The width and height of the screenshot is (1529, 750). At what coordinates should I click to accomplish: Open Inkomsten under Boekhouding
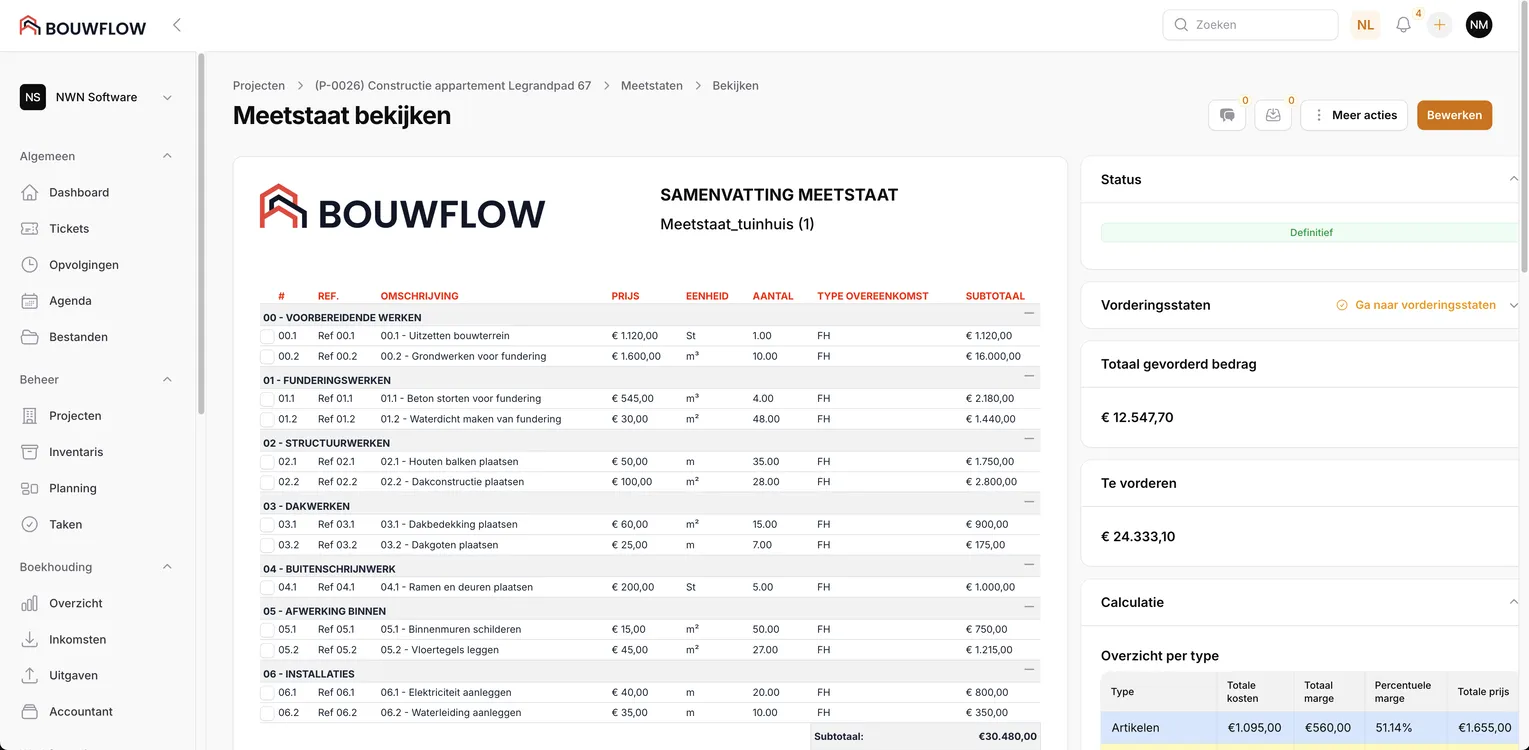77,639
